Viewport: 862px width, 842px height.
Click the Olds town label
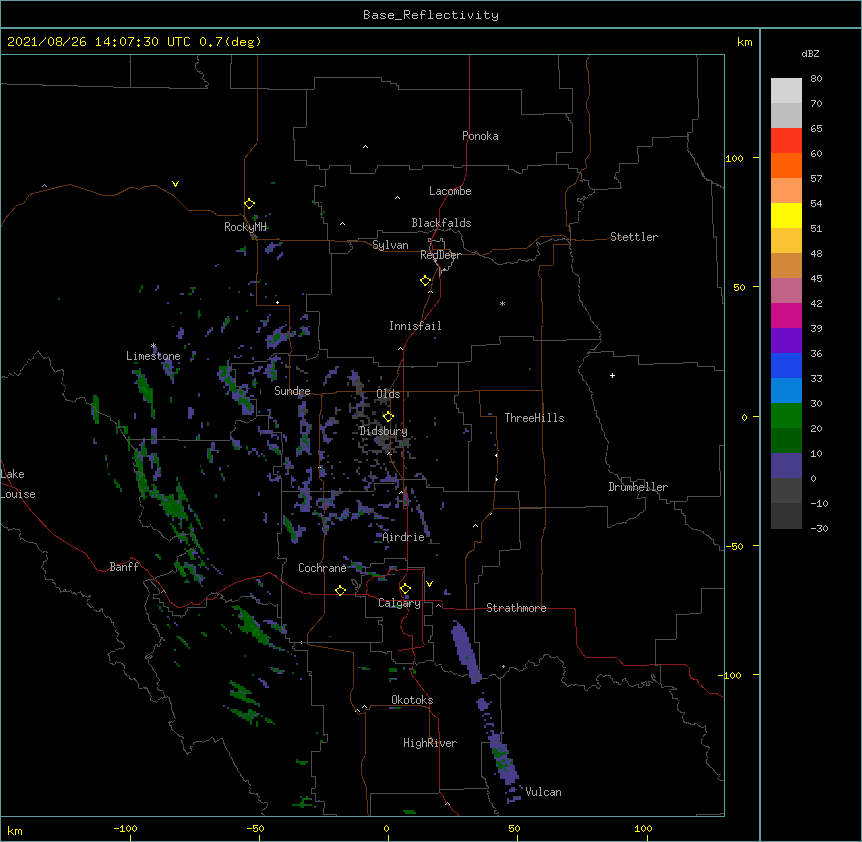point(388,394)
